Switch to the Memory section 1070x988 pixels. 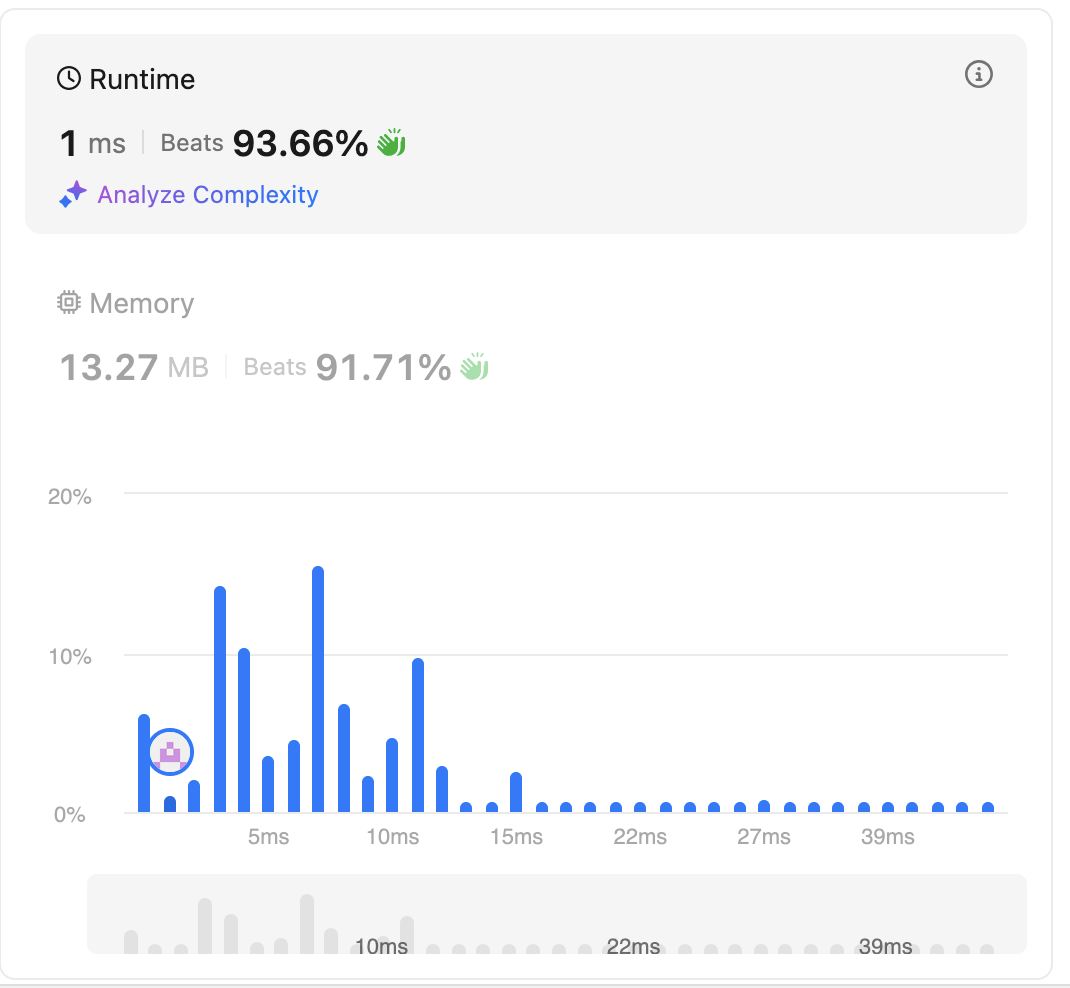tap(126, 302)
